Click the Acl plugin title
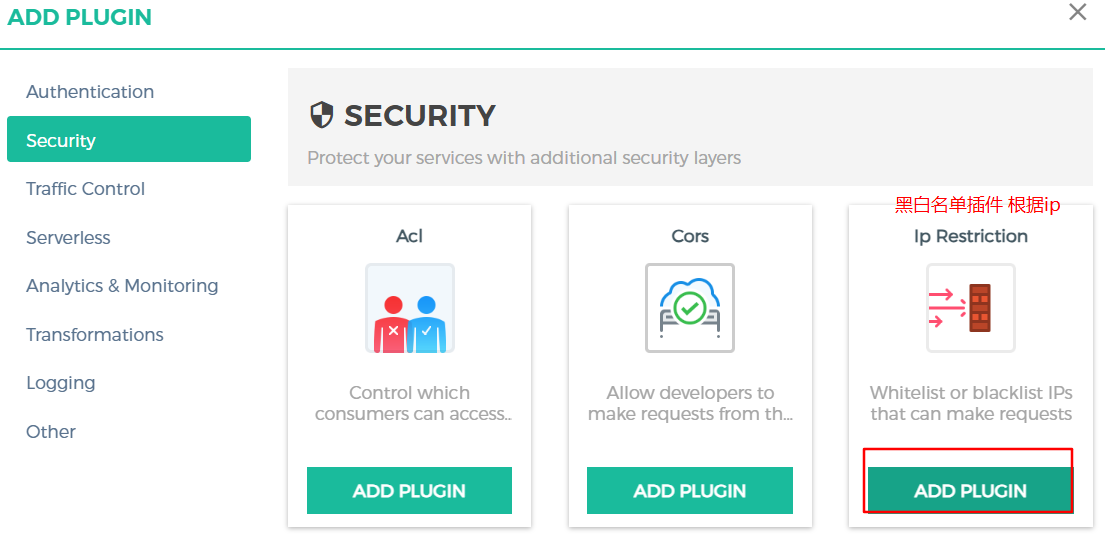Viewport: 1105px width, 546px height. (x=409, y=236)
